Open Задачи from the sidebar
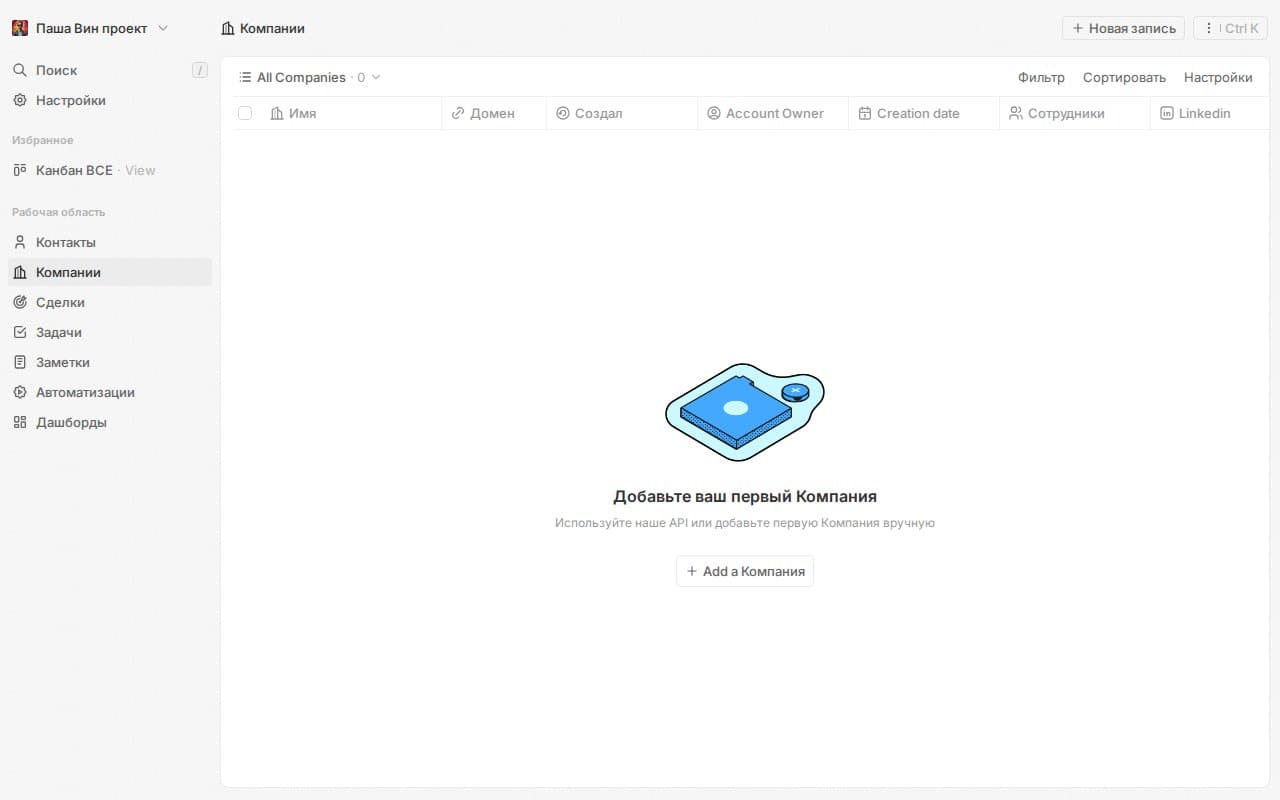The image size is (1280, 800). pyautogui.click(x=58, y=332)
